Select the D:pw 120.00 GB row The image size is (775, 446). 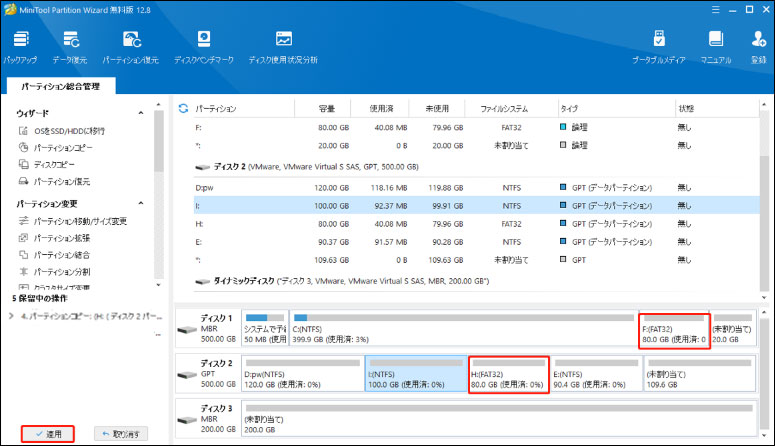click(x=476, y=187)
